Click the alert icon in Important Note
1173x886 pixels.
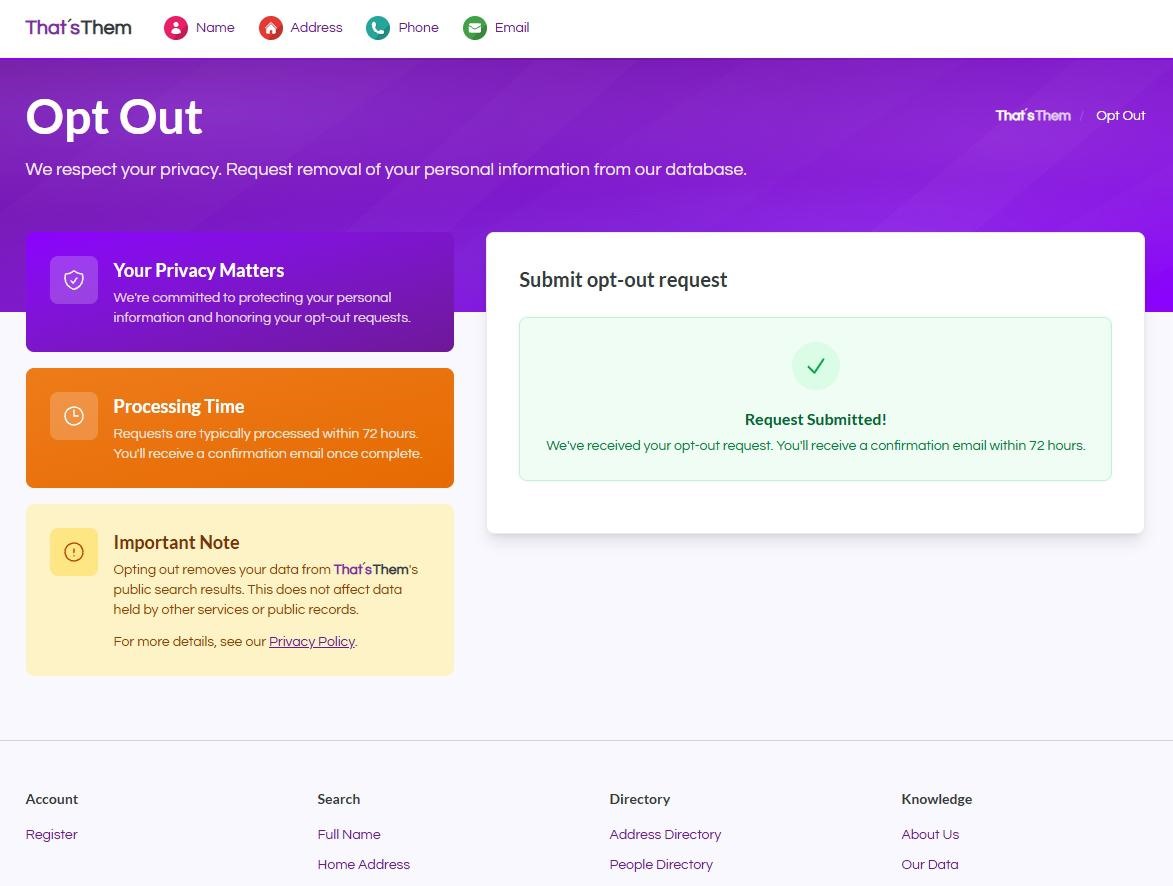point(74,552)
